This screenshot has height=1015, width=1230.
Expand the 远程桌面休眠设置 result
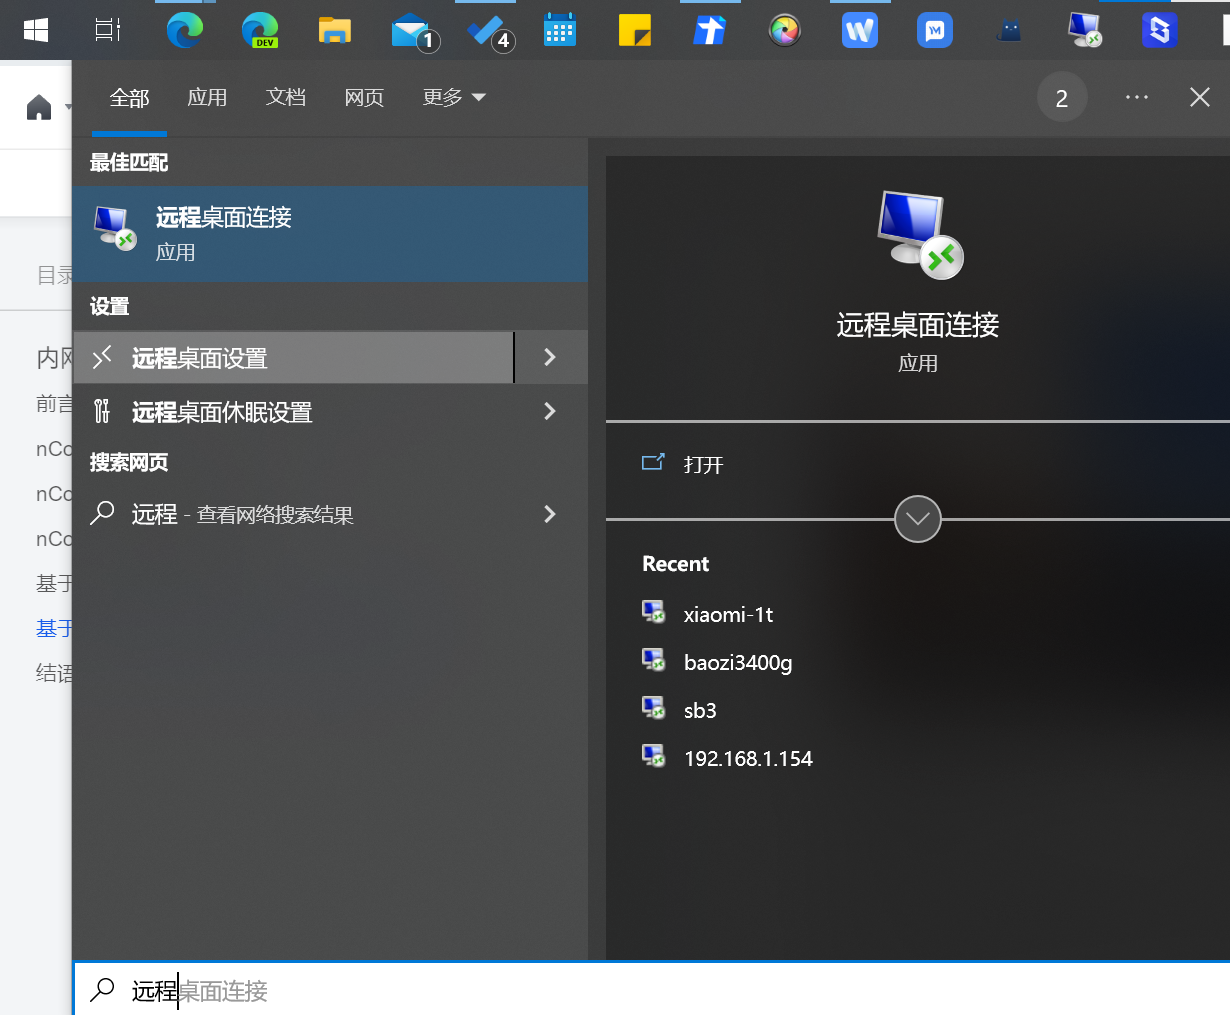[x=549, y=411]
